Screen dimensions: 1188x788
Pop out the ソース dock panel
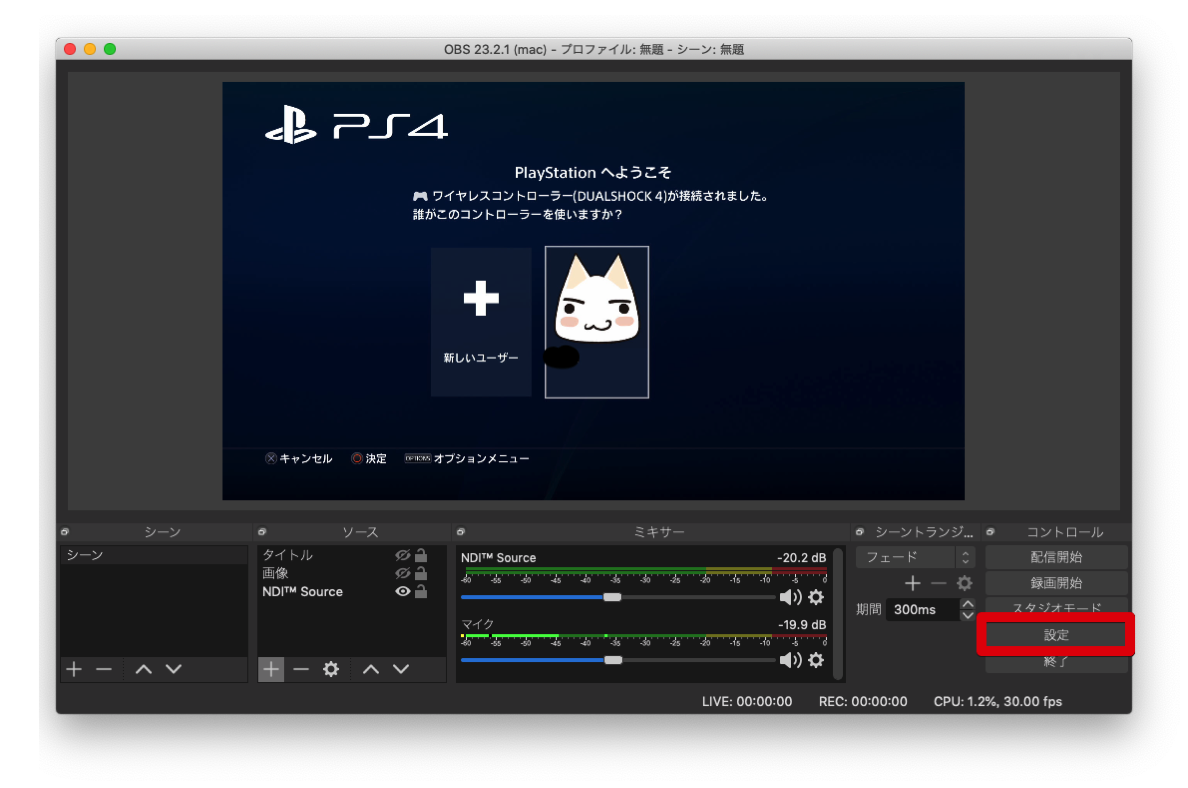(262, 532)
